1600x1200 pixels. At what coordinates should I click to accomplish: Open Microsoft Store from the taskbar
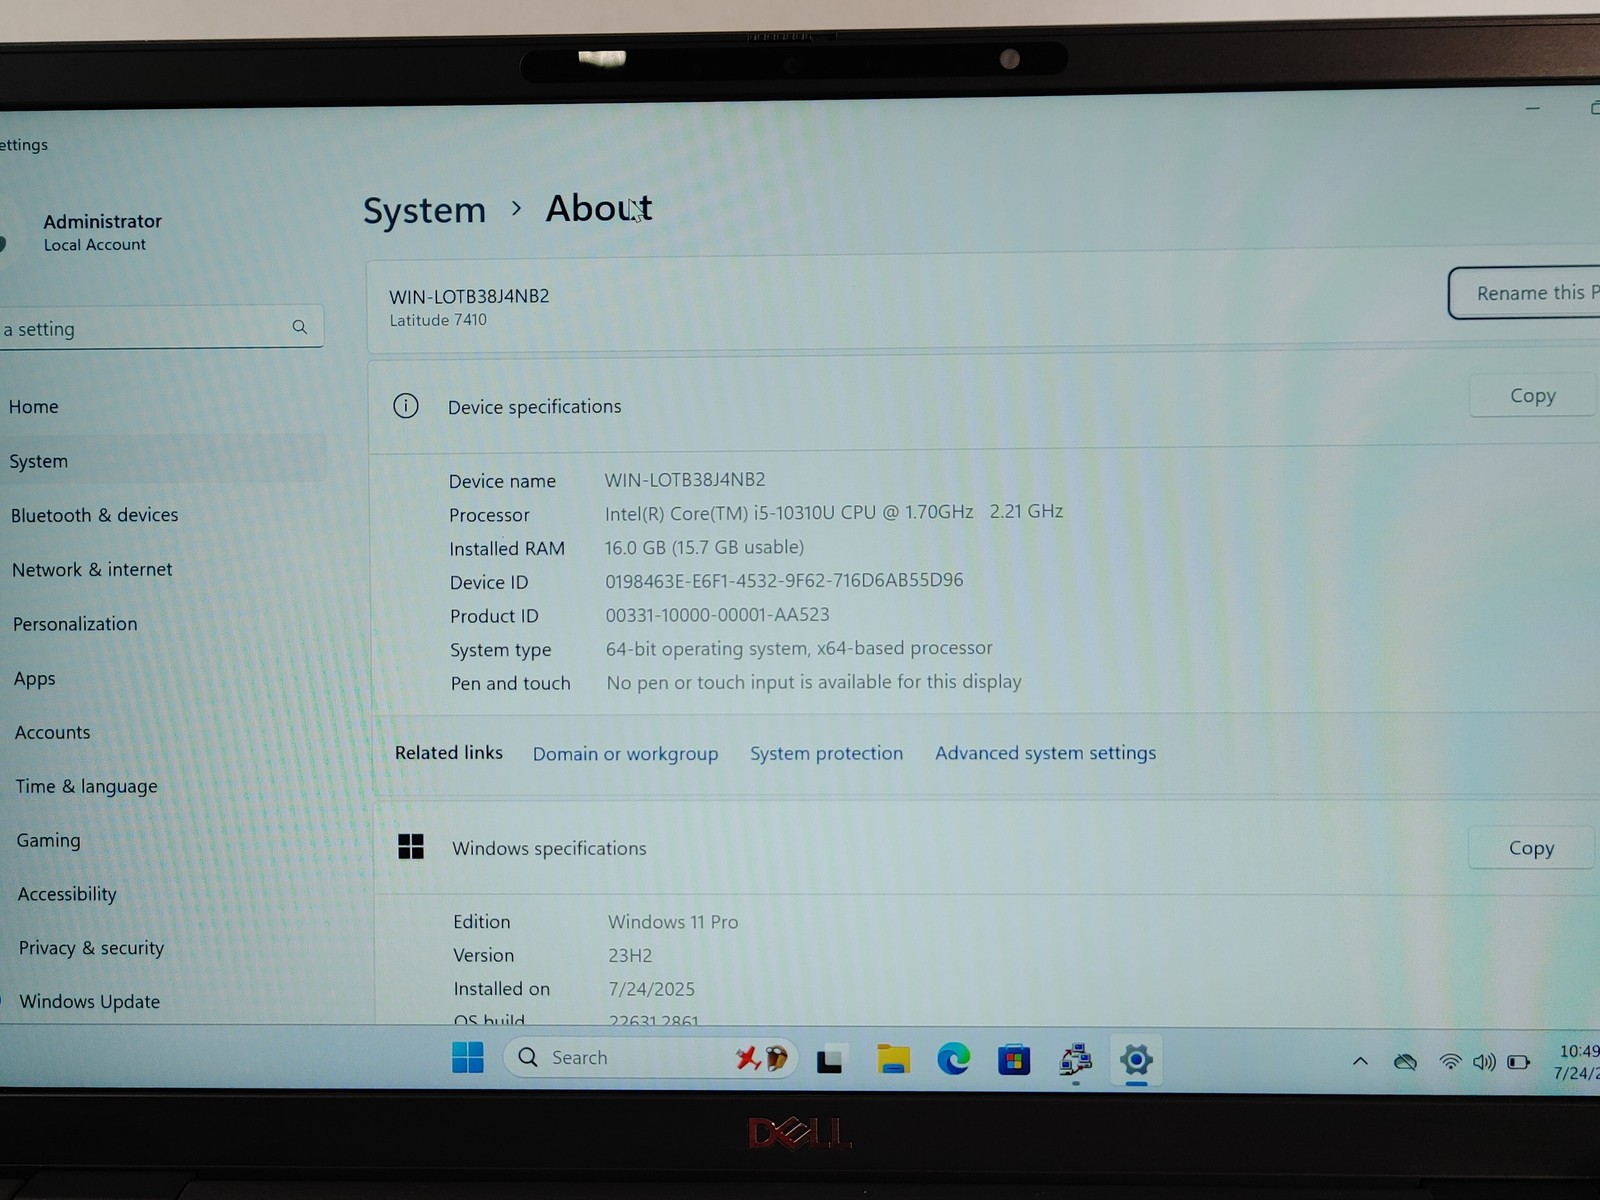pyautogui.click(x=1014, y=1060)
